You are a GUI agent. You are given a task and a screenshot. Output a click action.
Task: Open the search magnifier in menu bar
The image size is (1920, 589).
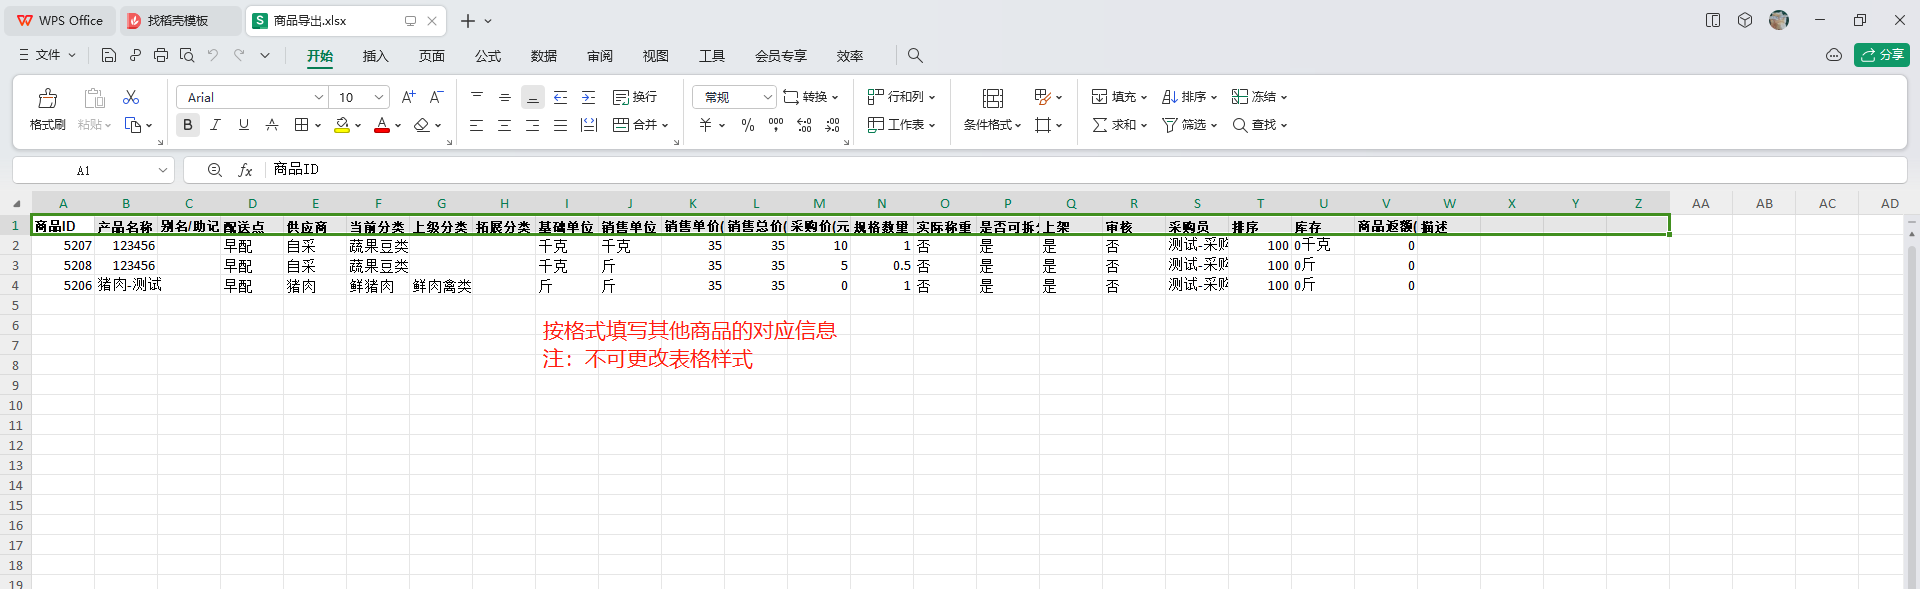(915, 55)
